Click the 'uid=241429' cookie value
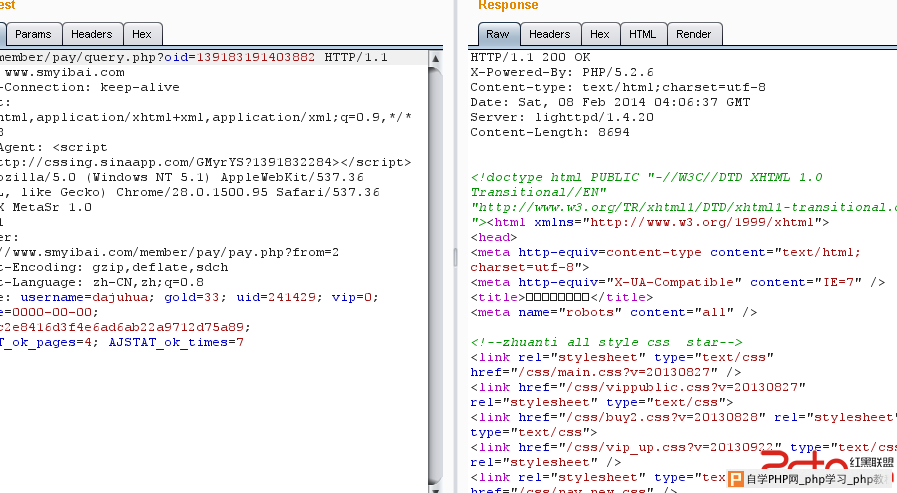The height and width of the screenshot is (493, 897). tap(276, 297)
